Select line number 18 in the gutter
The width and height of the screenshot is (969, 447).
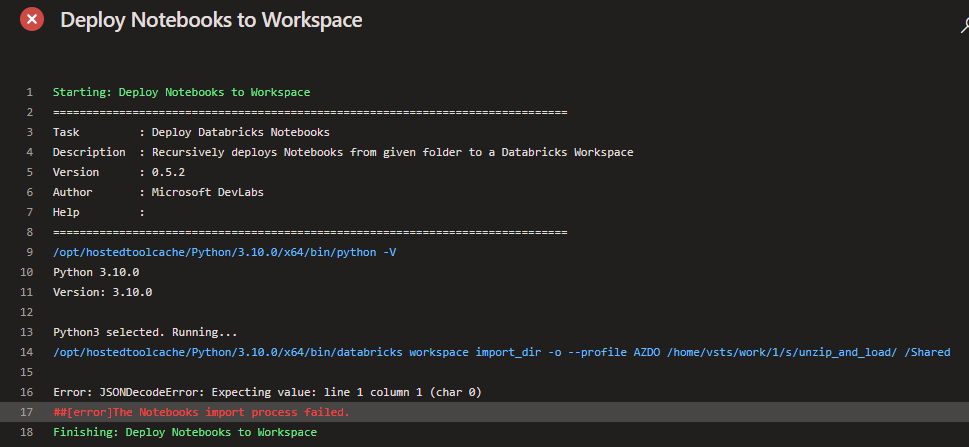[27, 432]
